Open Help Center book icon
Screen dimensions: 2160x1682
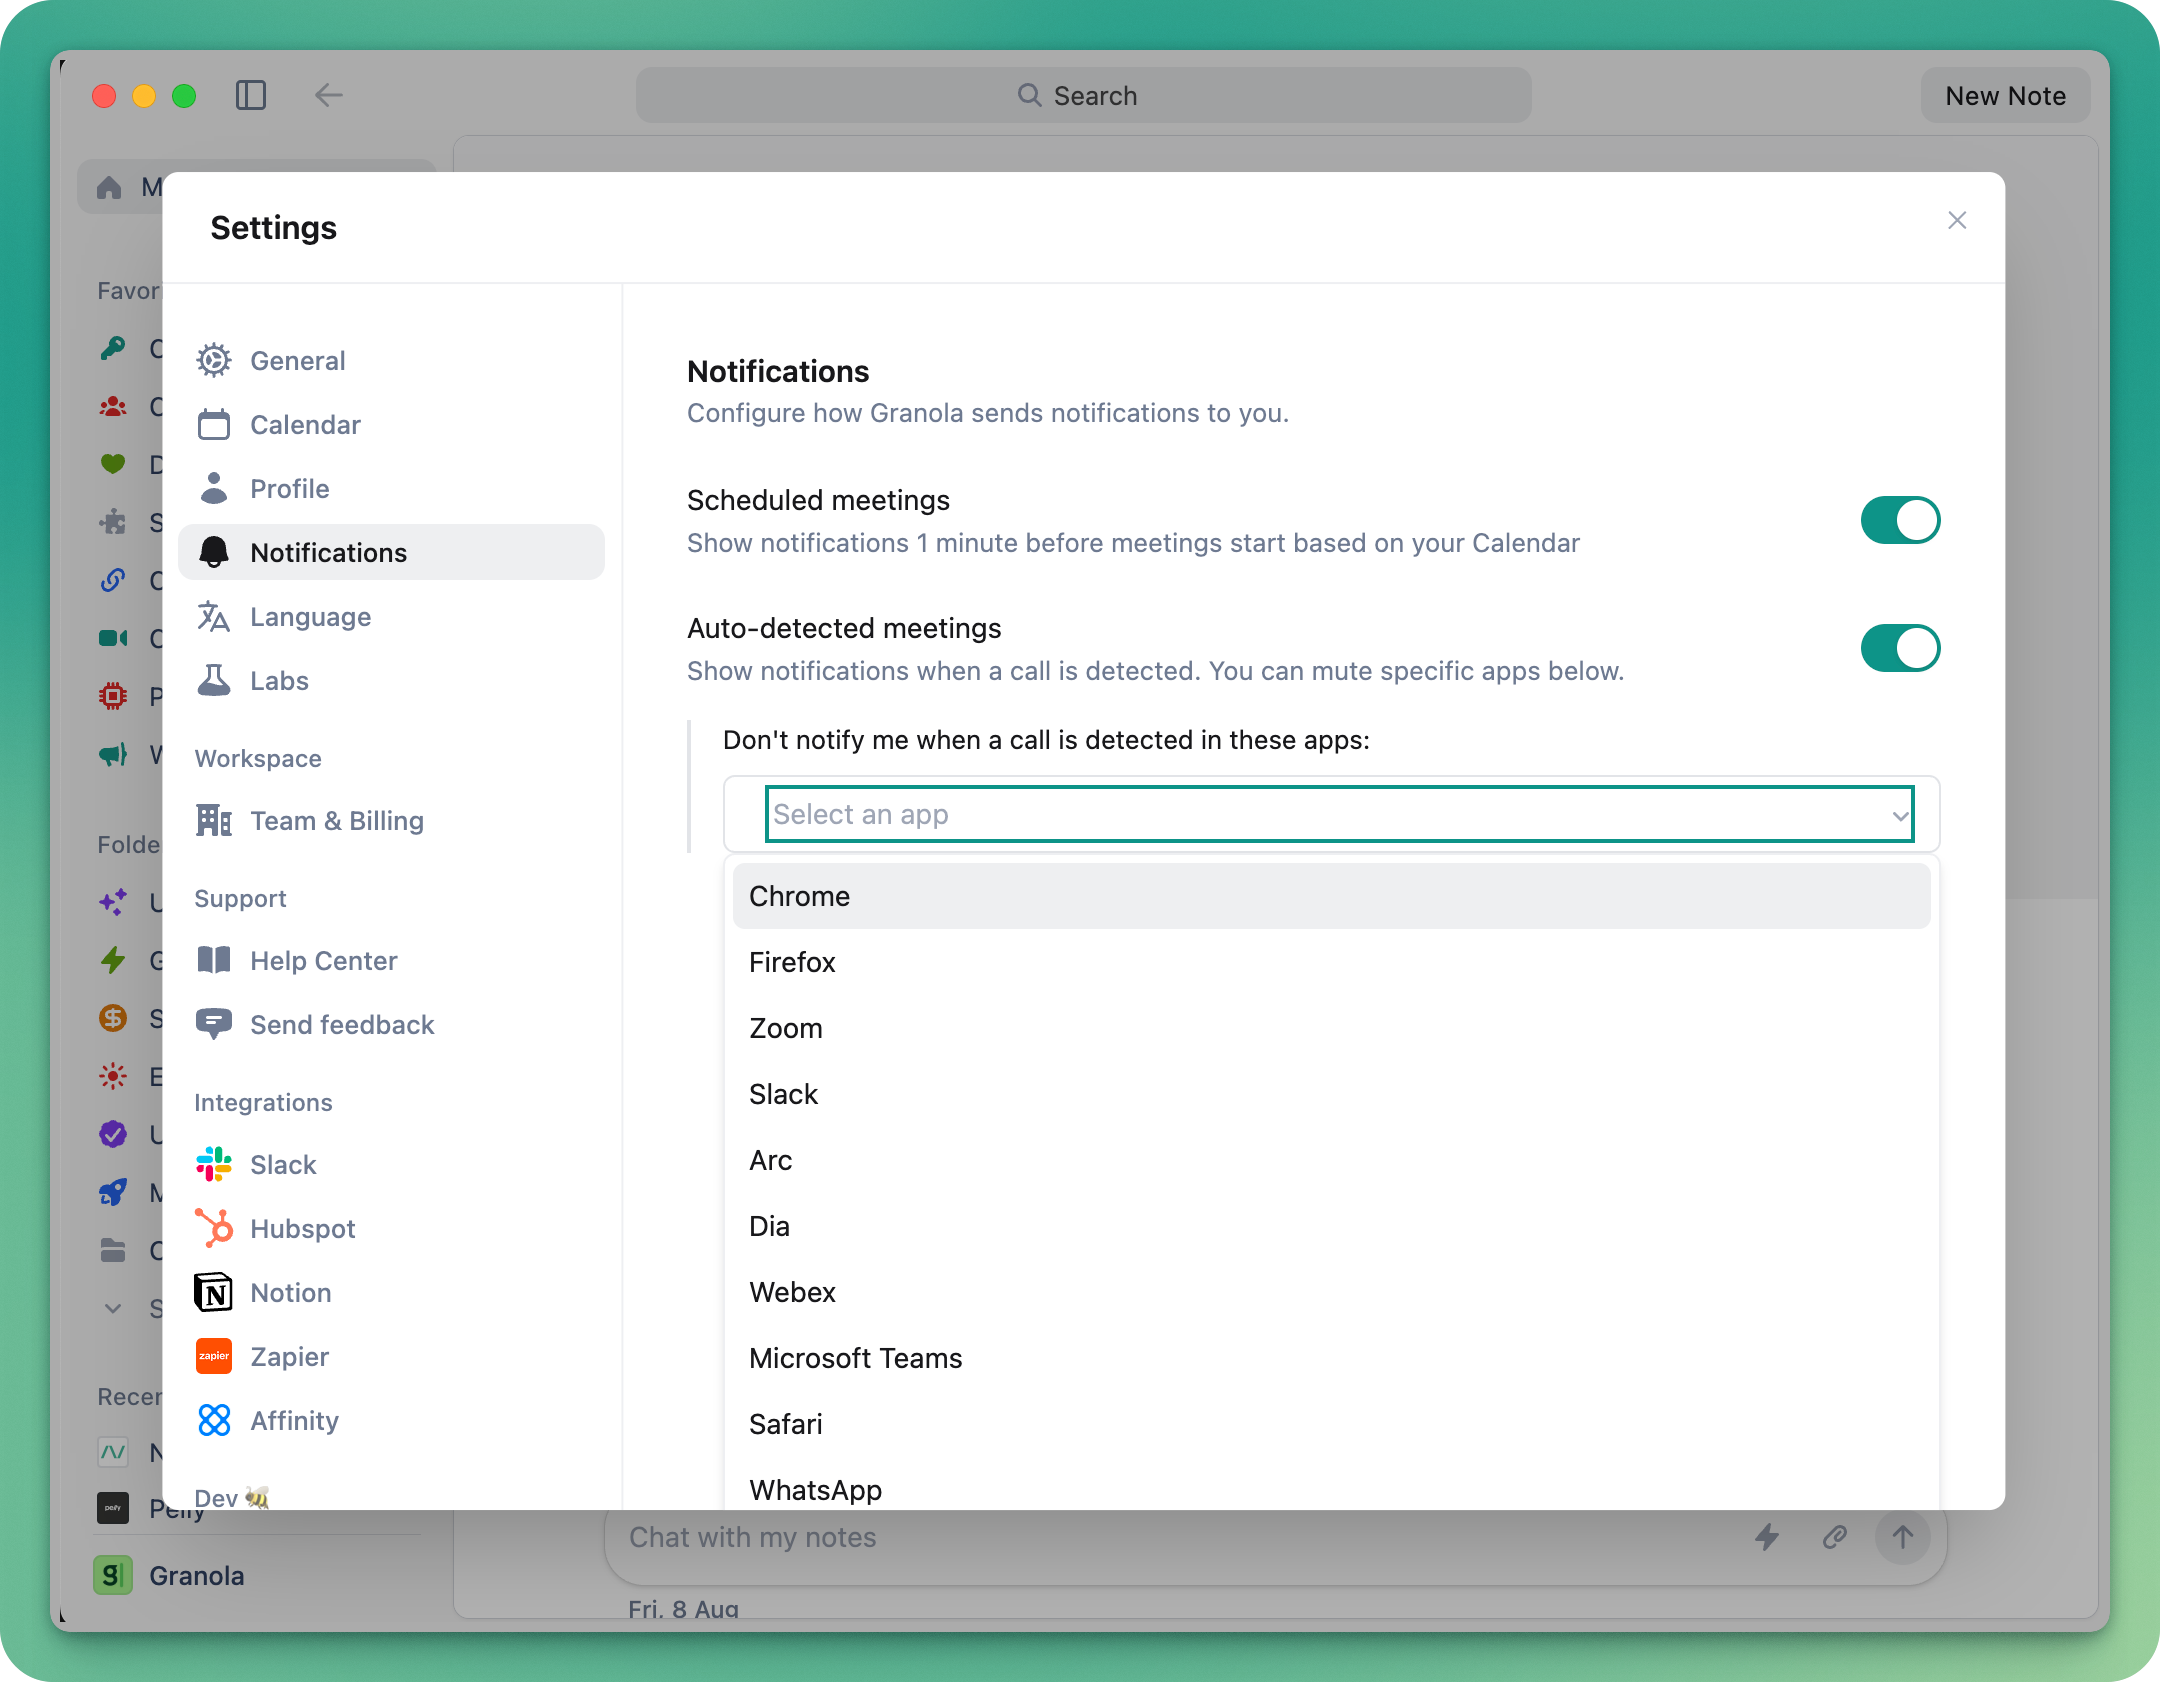[x=213, y=960]
